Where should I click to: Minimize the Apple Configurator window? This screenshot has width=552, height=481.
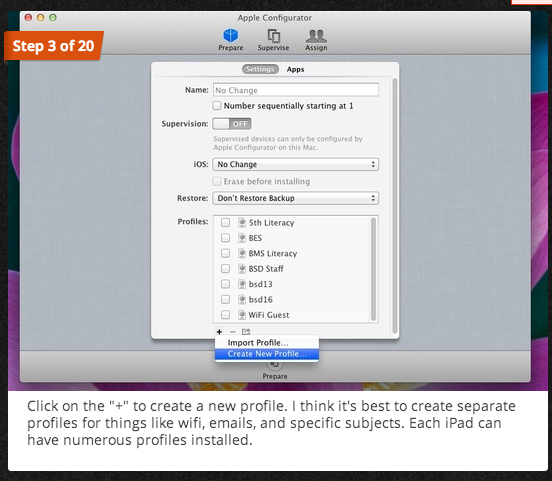pyautogui.click(x=41, y=17)
